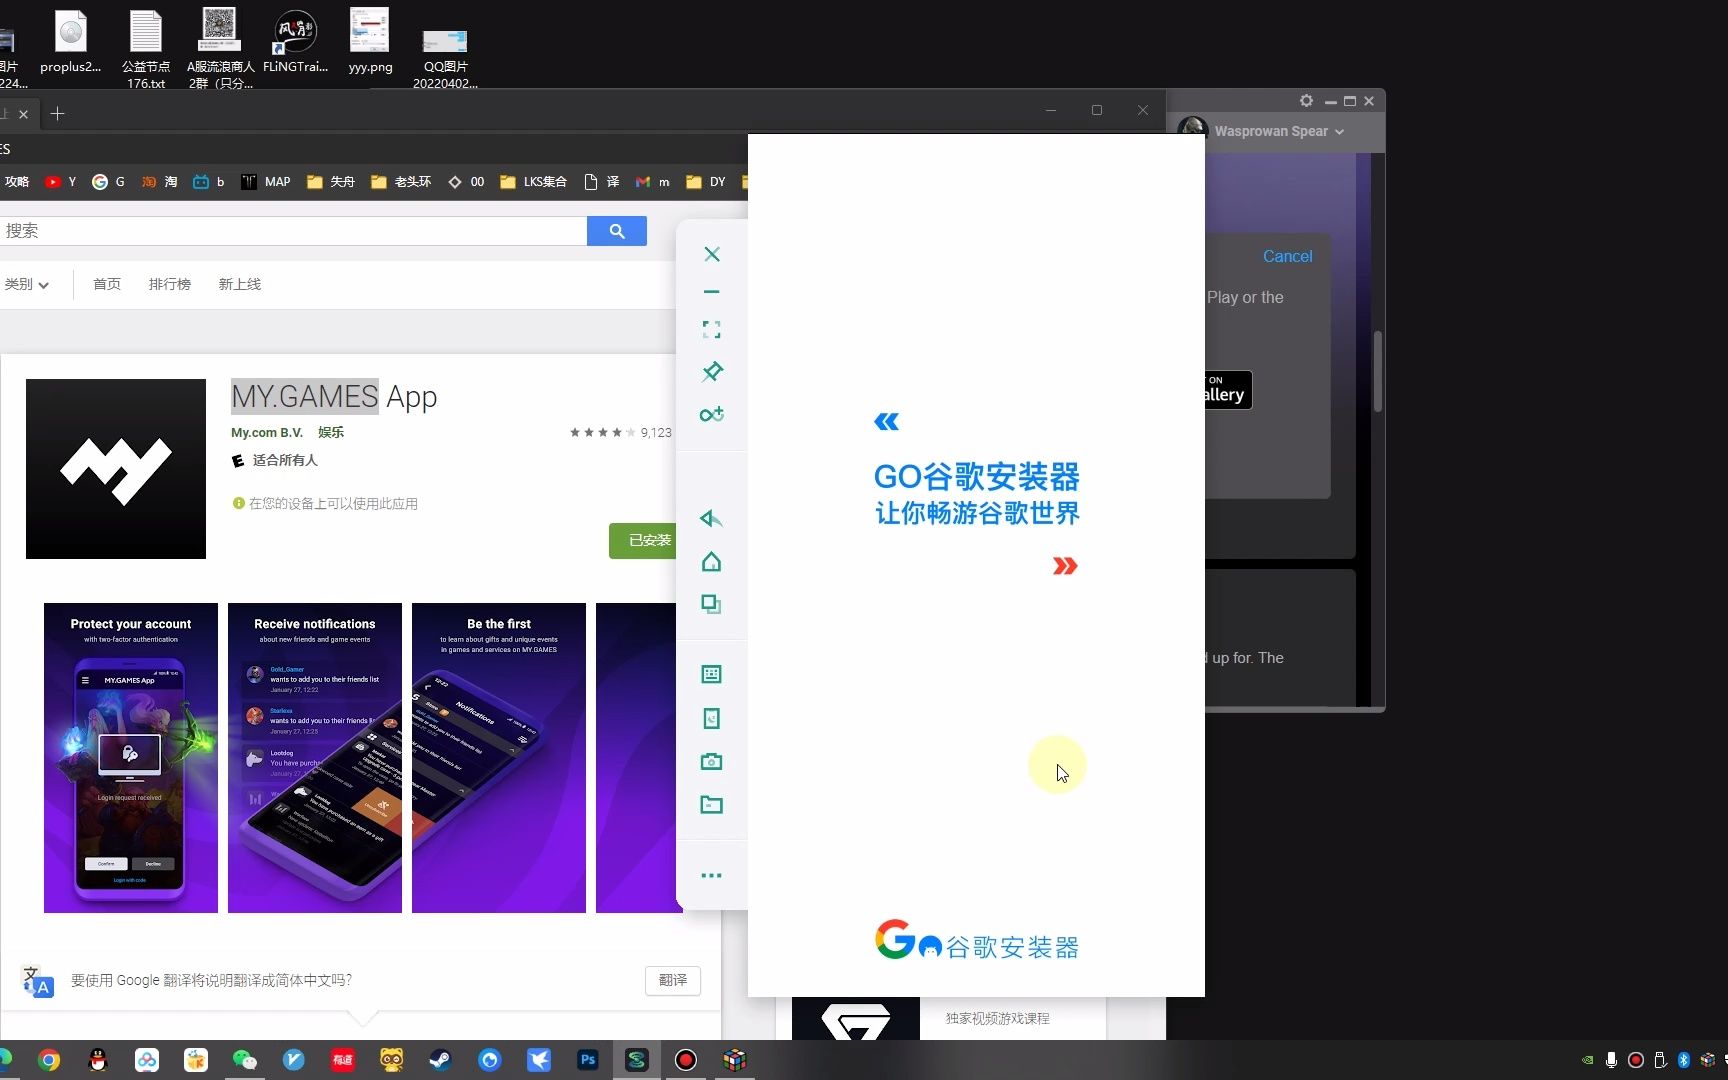
Task: Open the LKS集合 bookmark folder
Action: [x=534, y=182]
